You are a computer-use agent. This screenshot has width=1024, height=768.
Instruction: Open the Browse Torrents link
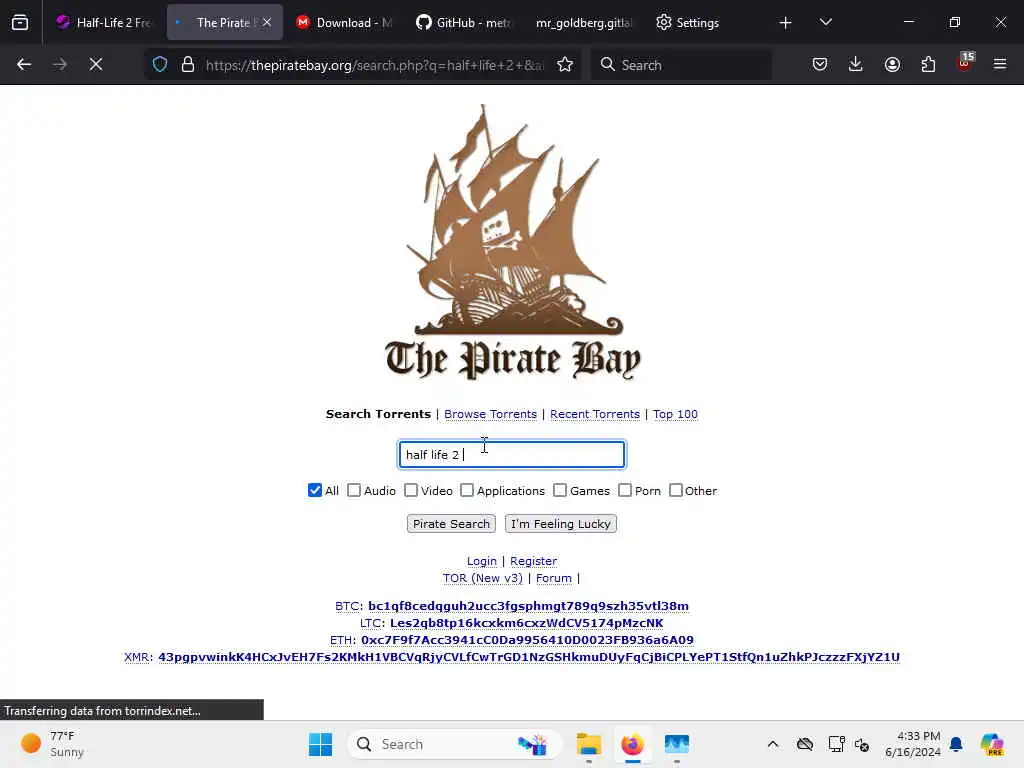[x=490, y=414]
